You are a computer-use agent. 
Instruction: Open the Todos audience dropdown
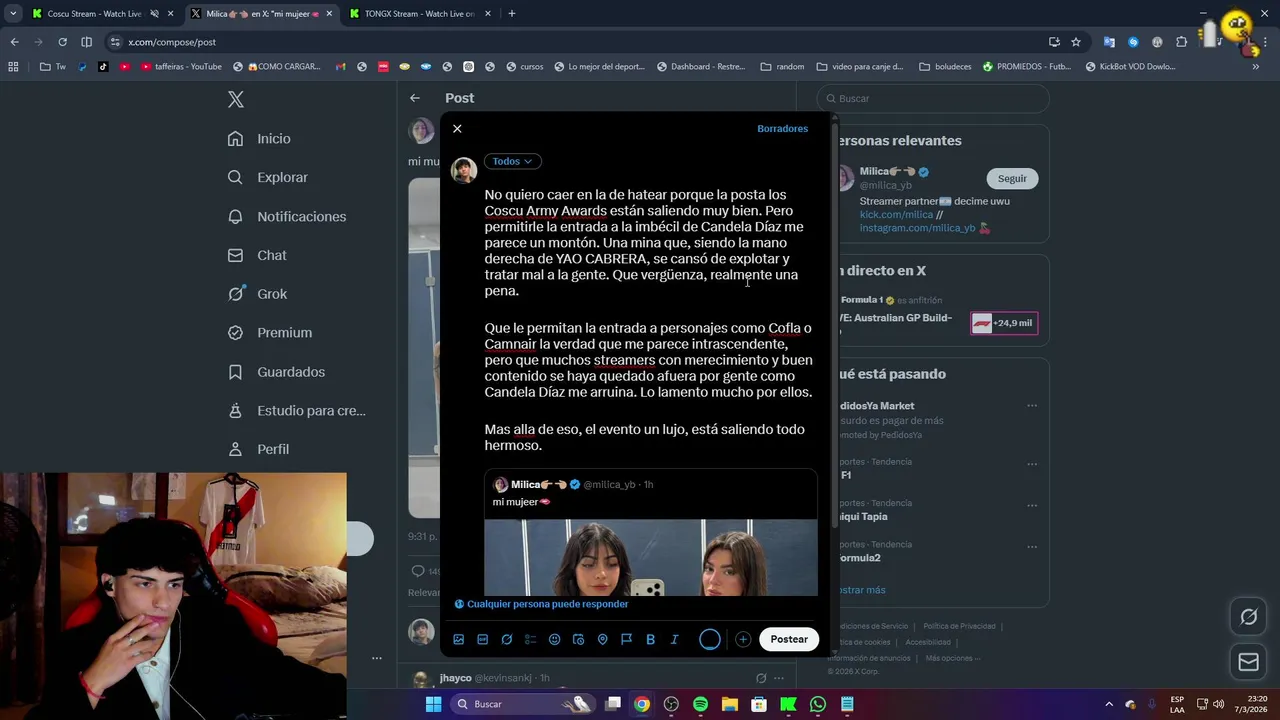click(513, 161)
